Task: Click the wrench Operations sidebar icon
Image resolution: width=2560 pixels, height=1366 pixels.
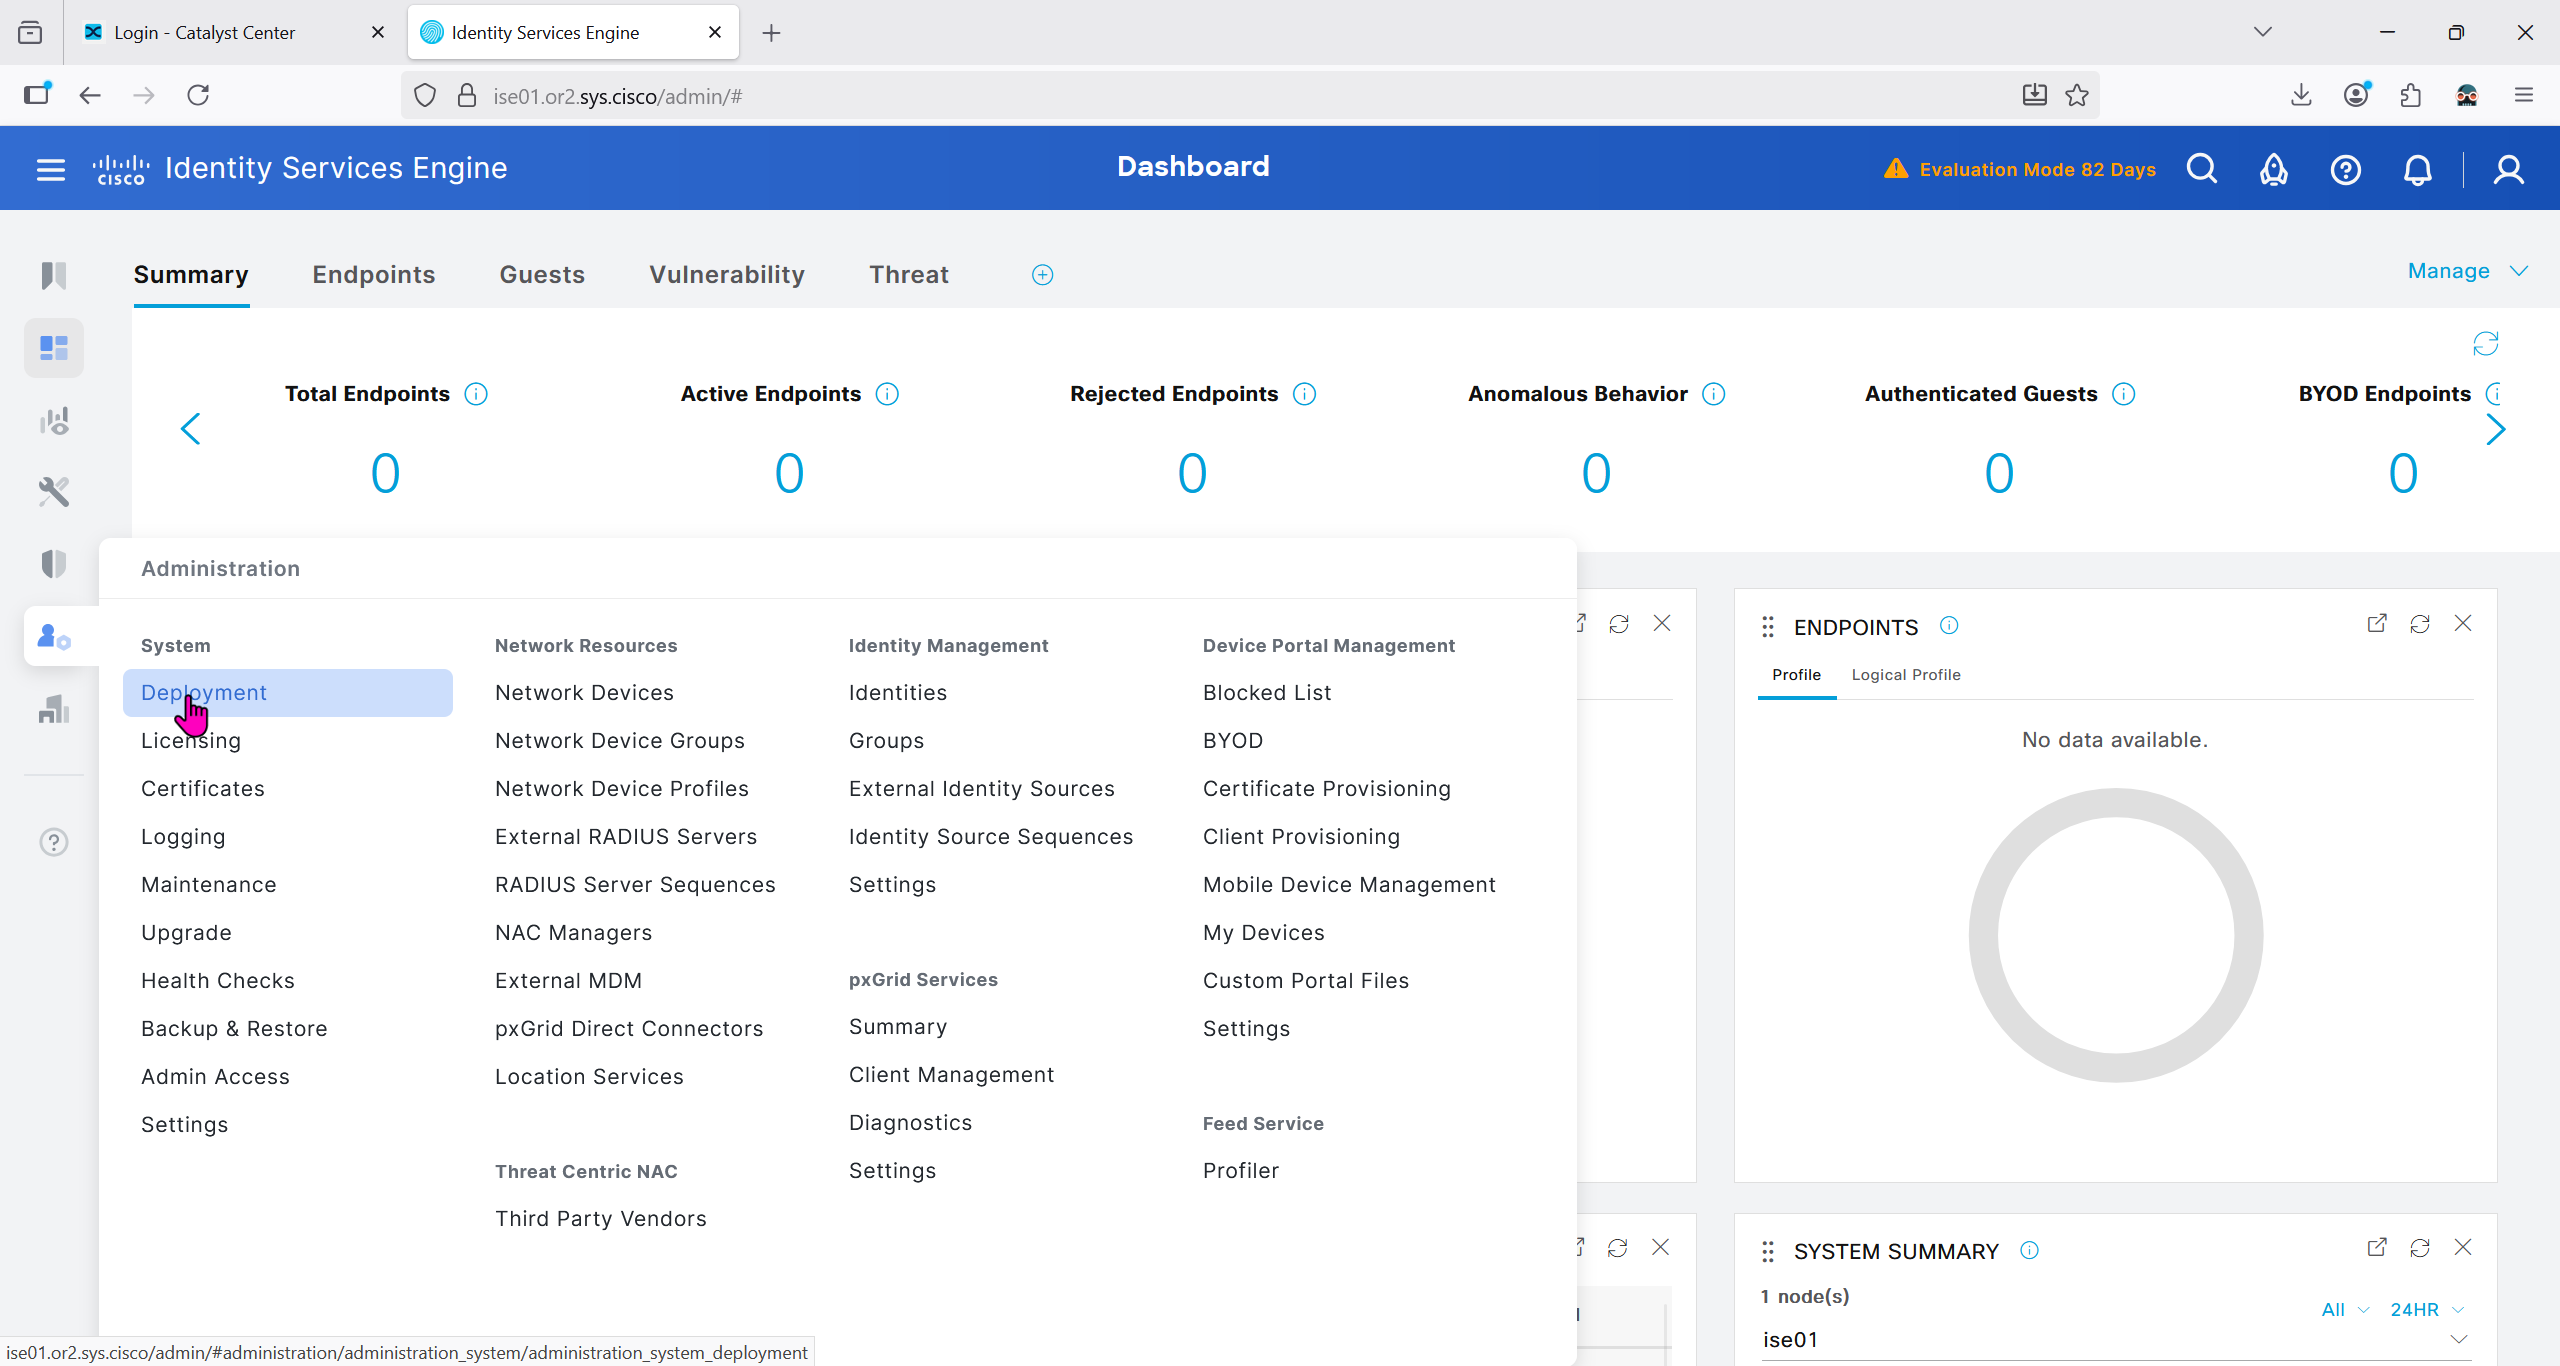Action: click(54, 492)
